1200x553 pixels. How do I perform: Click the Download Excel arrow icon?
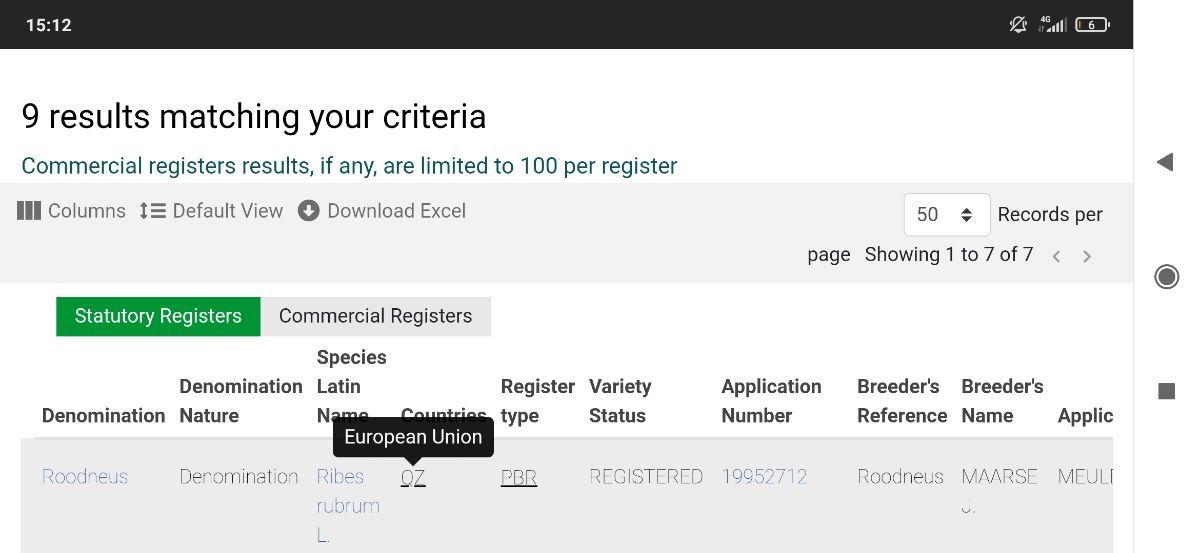coord(309,211)
